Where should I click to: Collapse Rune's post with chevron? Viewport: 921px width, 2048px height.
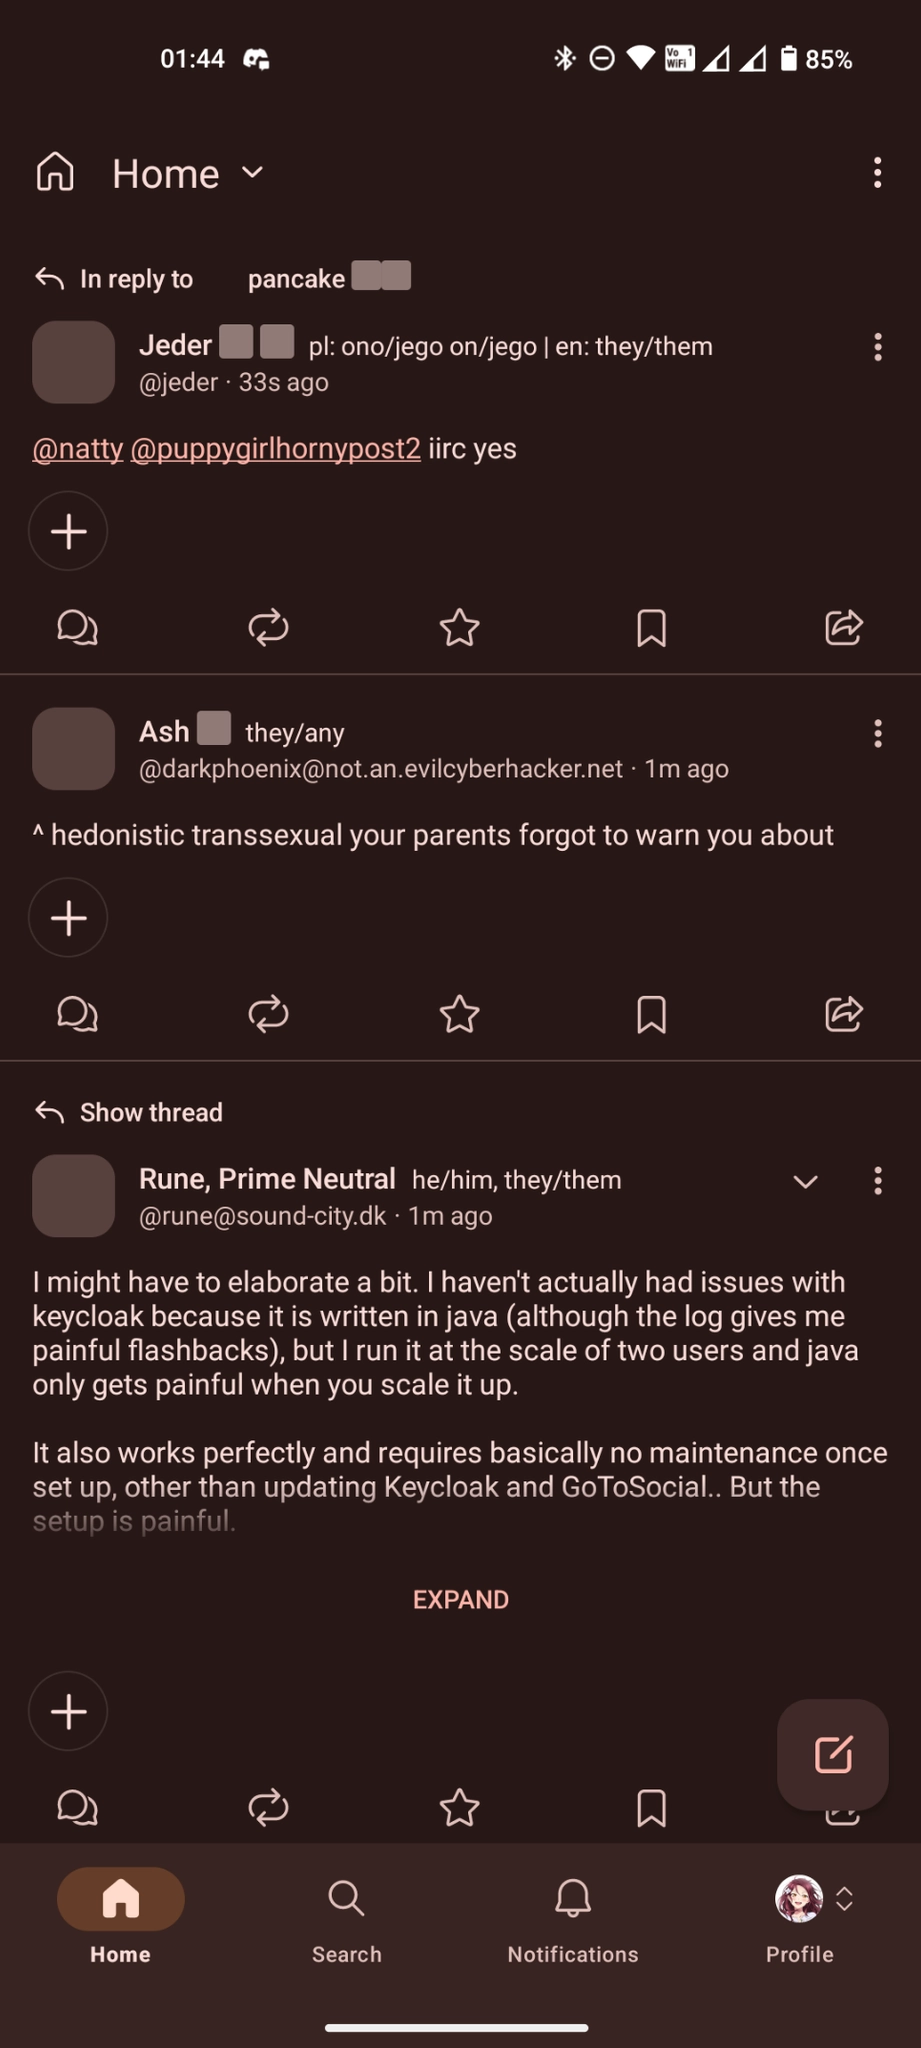tap(805, 1181)
